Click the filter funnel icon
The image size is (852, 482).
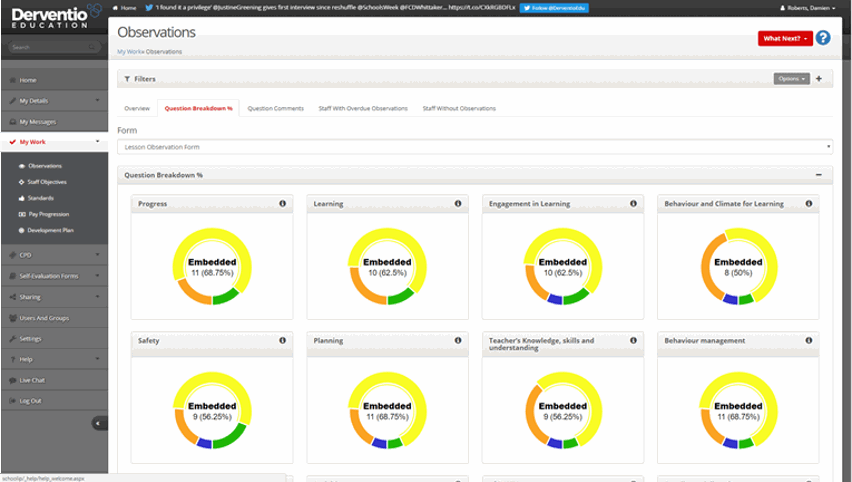127,79
